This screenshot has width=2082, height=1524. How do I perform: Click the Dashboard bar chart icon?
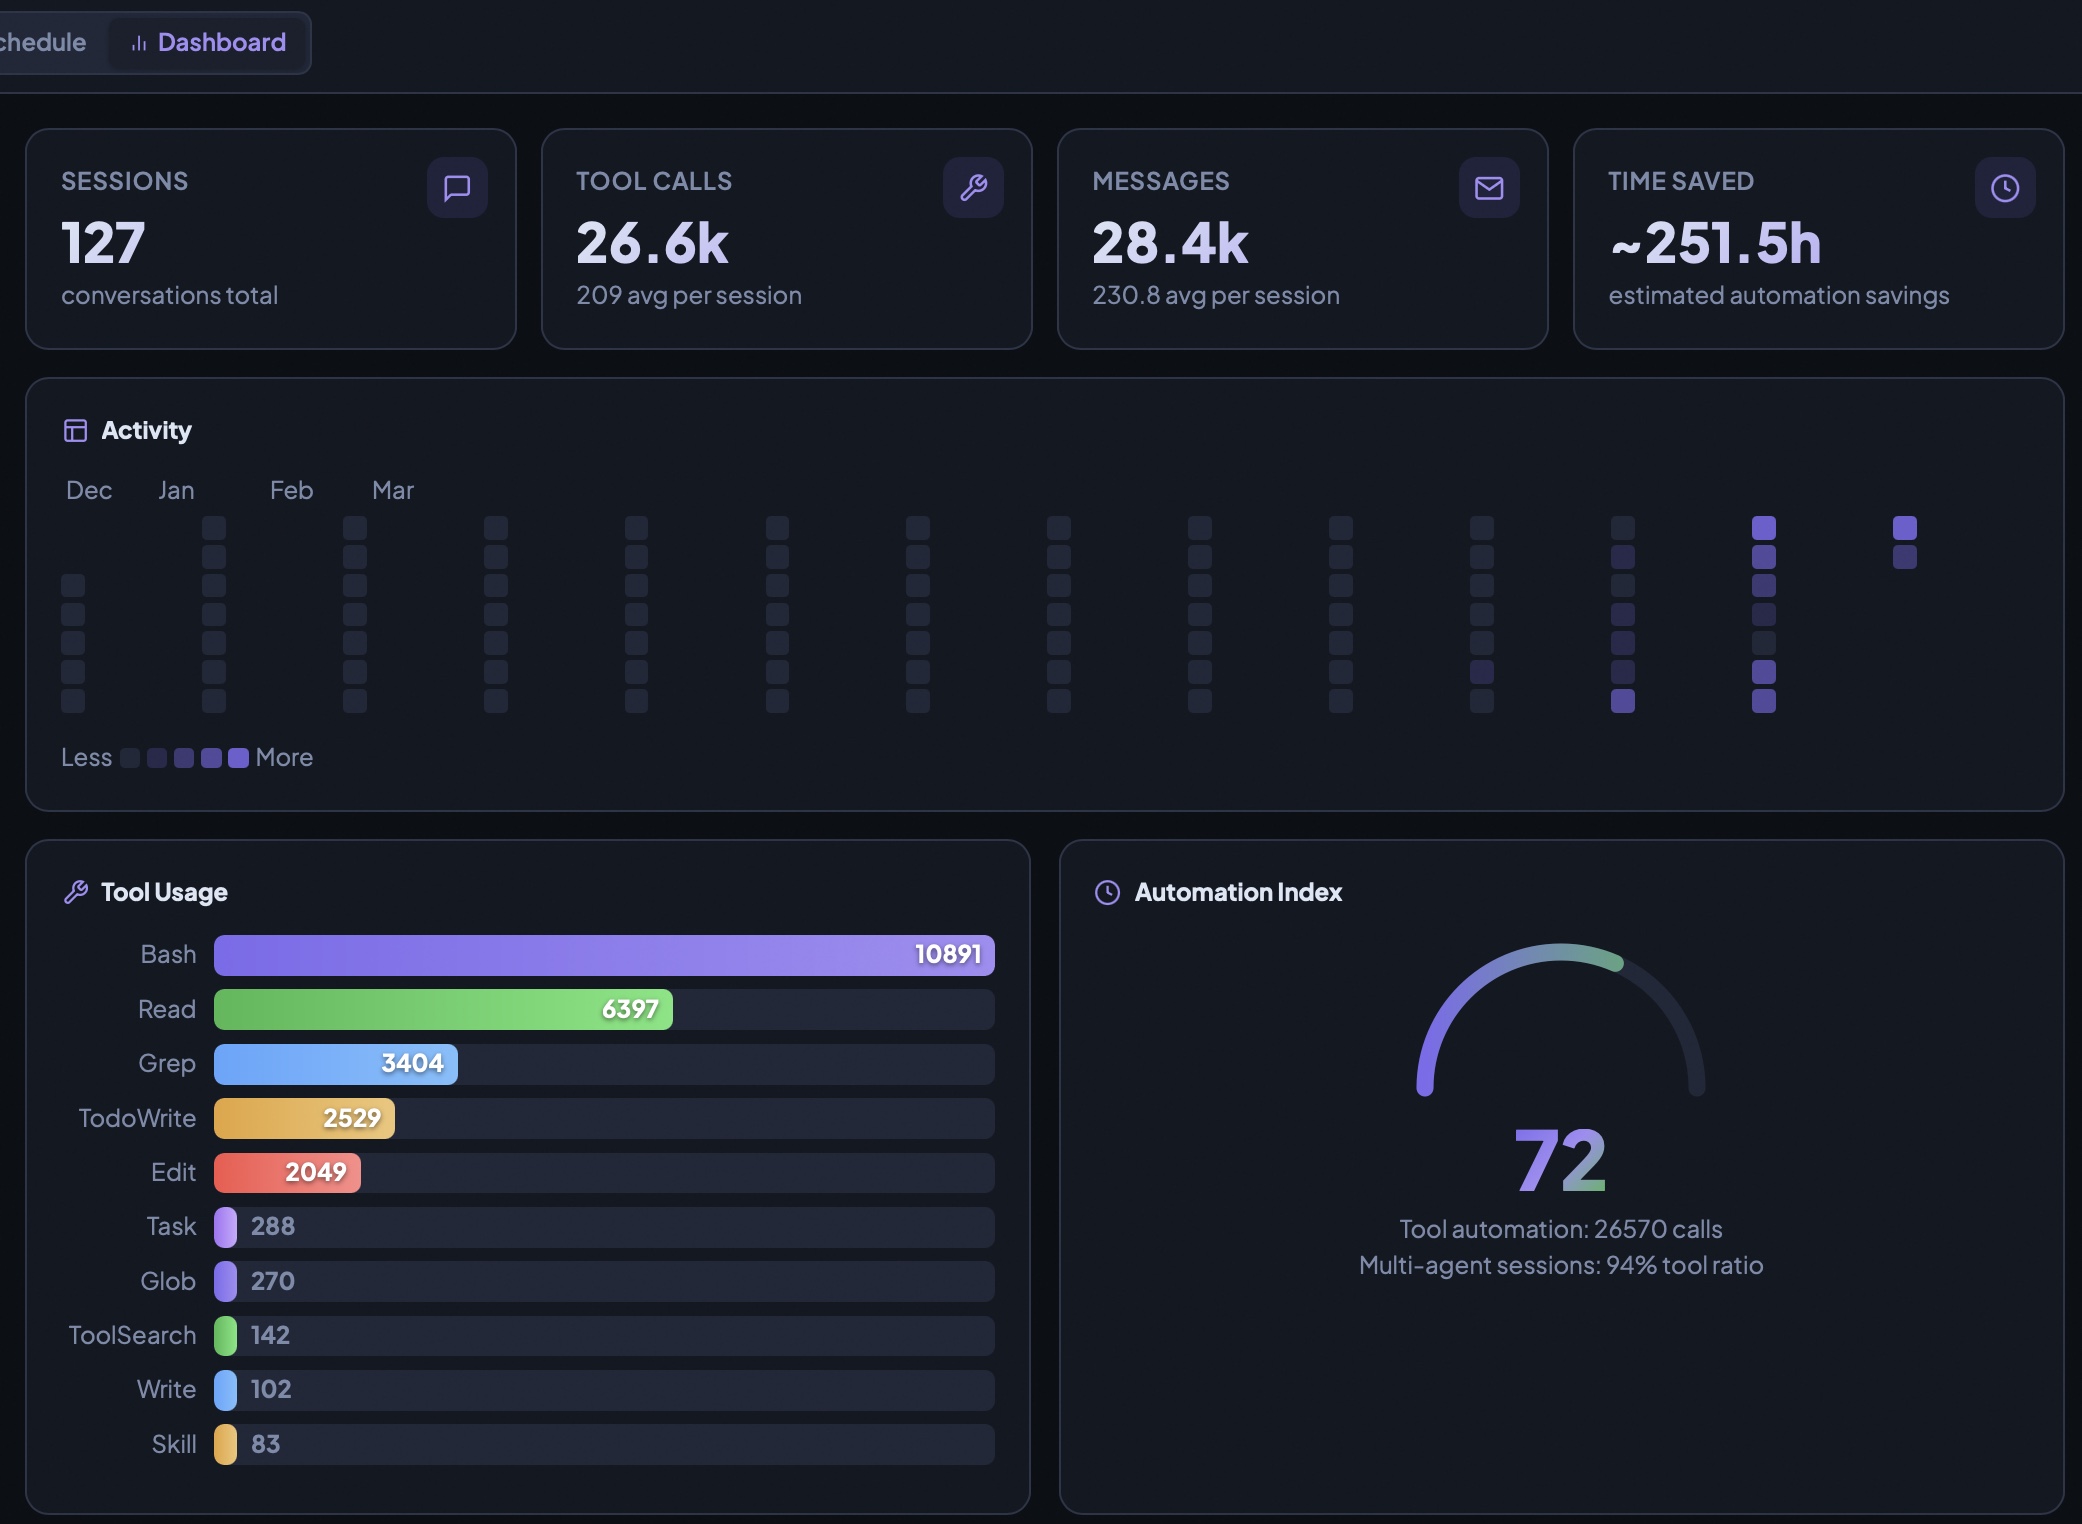[139, 43]
